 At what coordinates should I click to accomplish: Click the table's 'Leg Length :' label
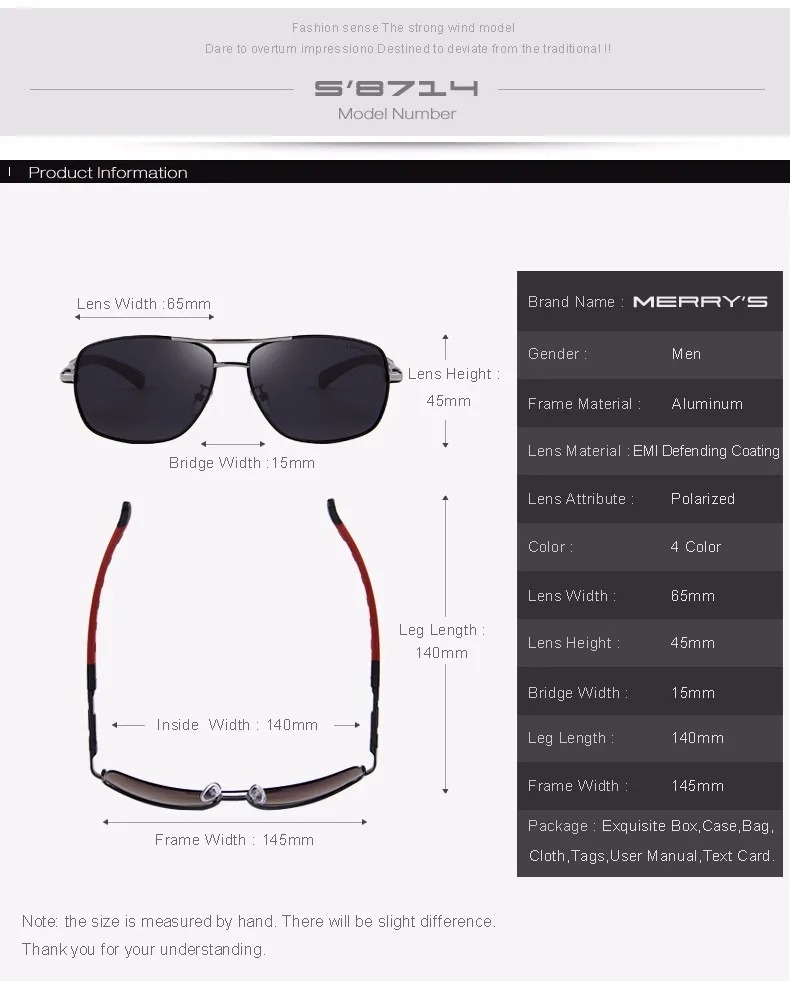point(570,738)
